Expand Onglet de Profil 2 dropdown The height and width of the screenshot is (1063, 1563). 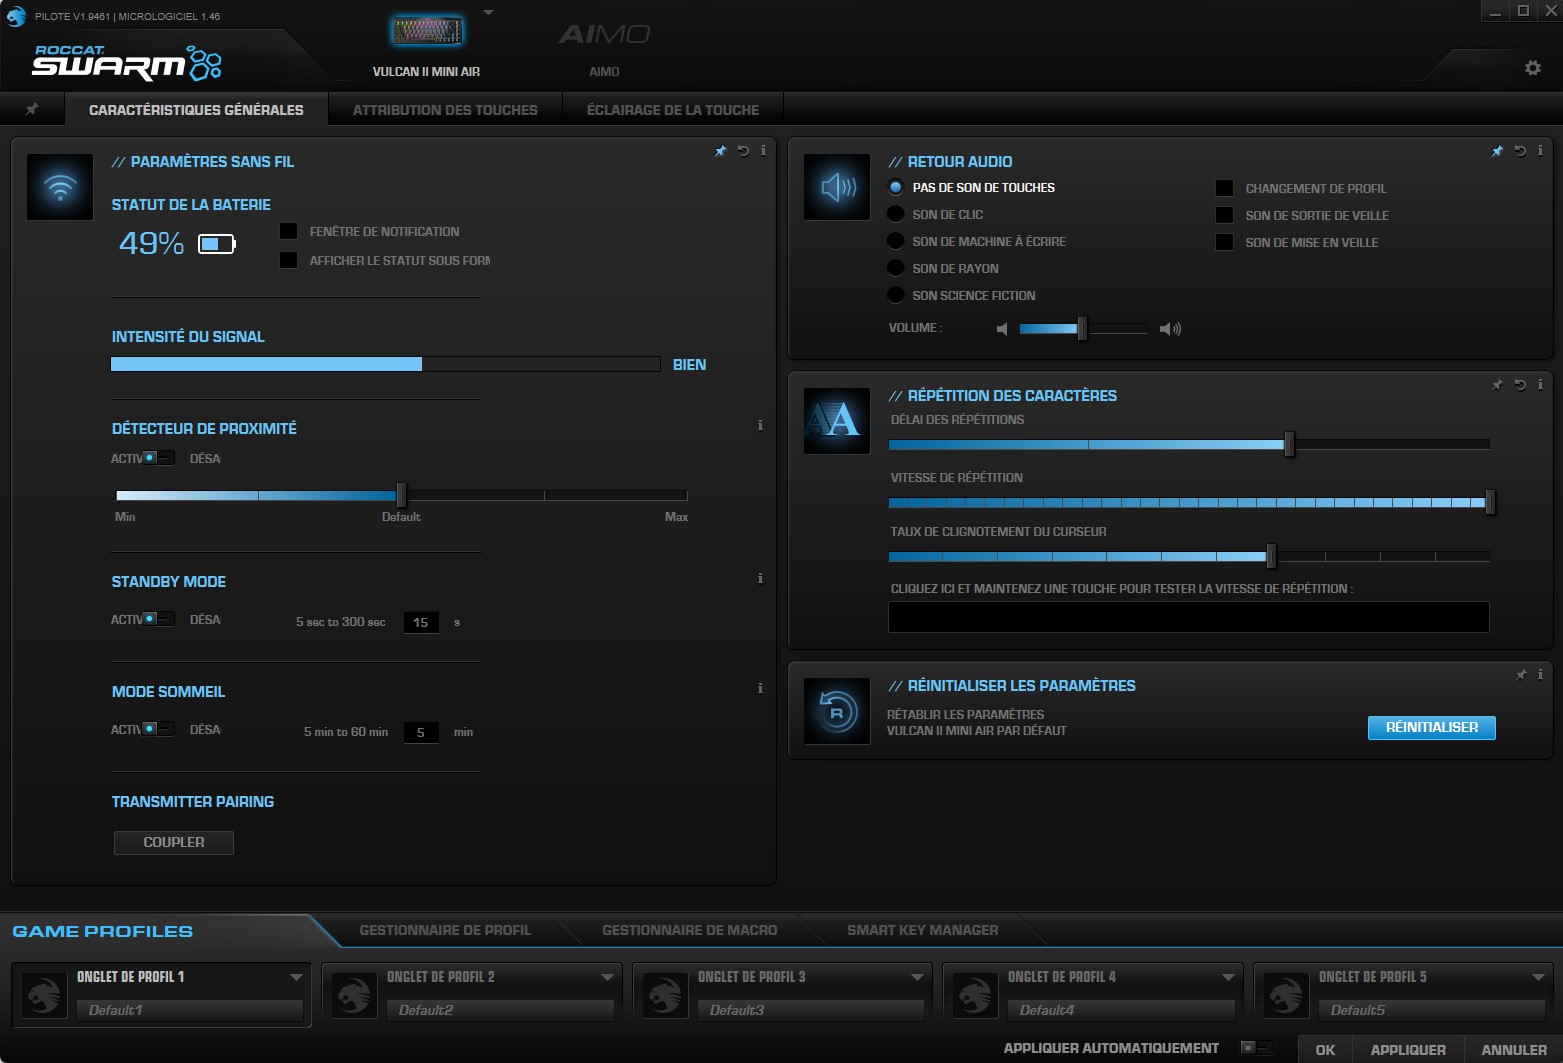tap(607, 977)
